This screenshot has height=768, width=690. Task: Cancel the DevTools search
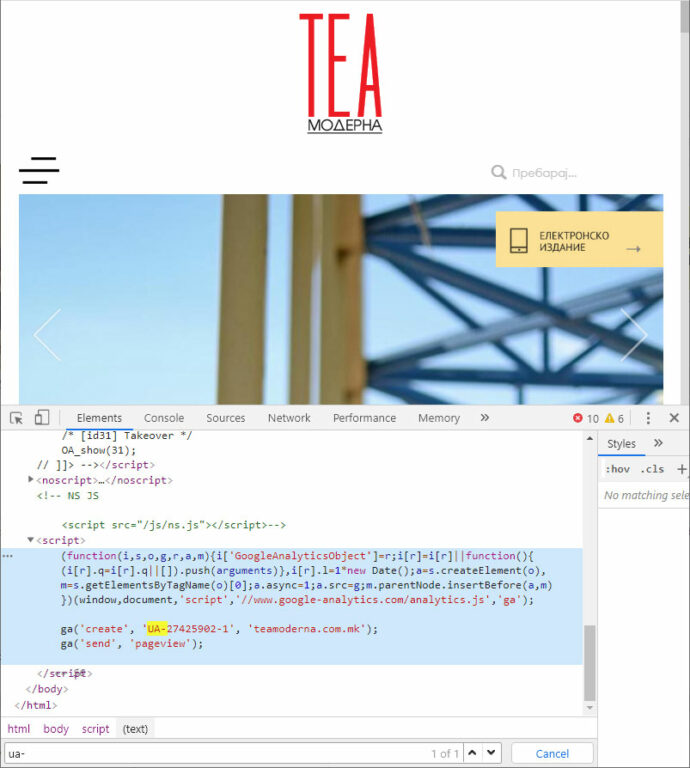(x=552, y=753)
